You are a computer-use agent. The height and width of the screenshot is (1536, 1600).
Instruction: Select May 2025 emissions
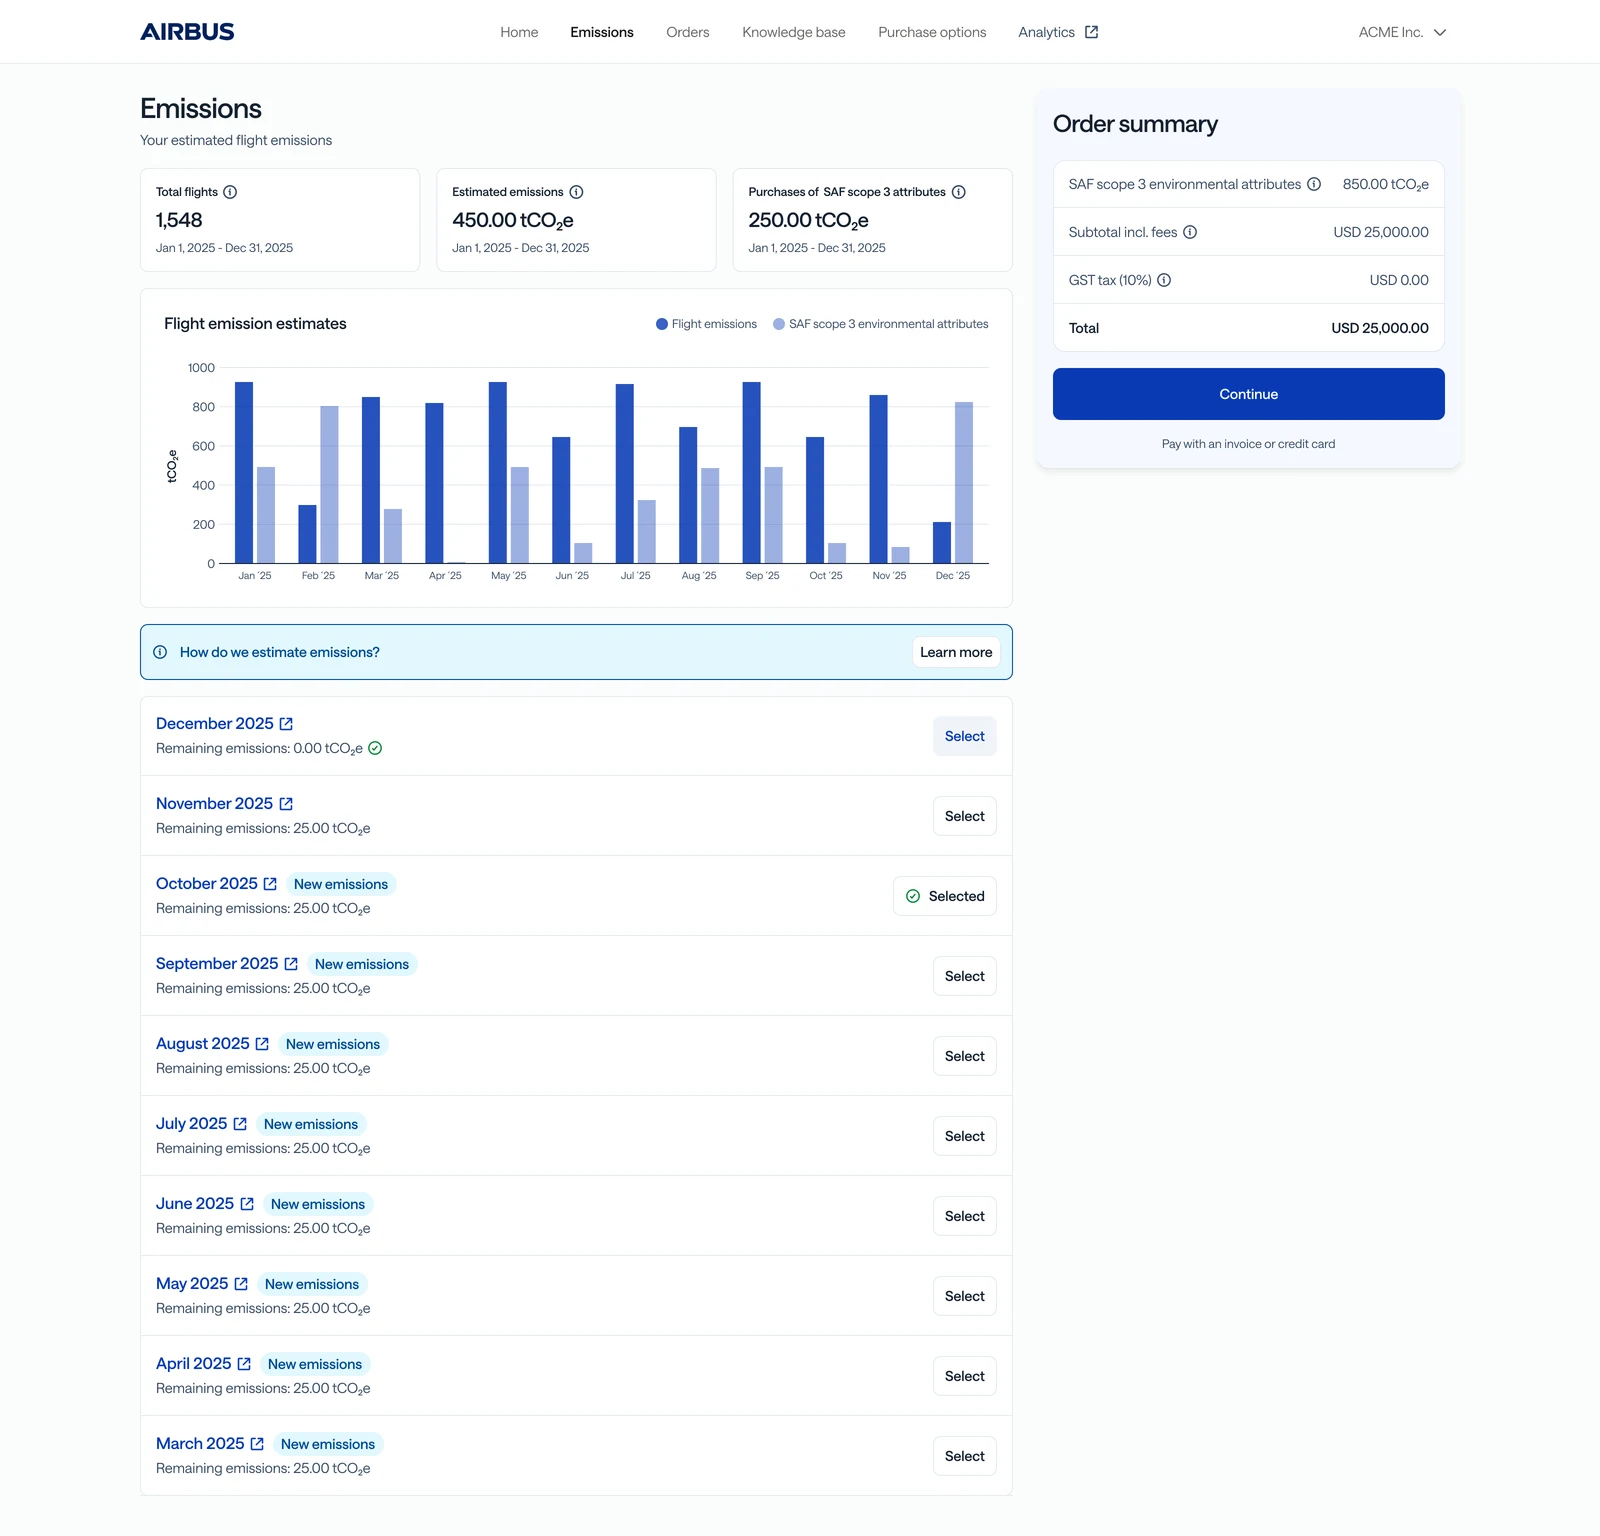(965, 1296)
